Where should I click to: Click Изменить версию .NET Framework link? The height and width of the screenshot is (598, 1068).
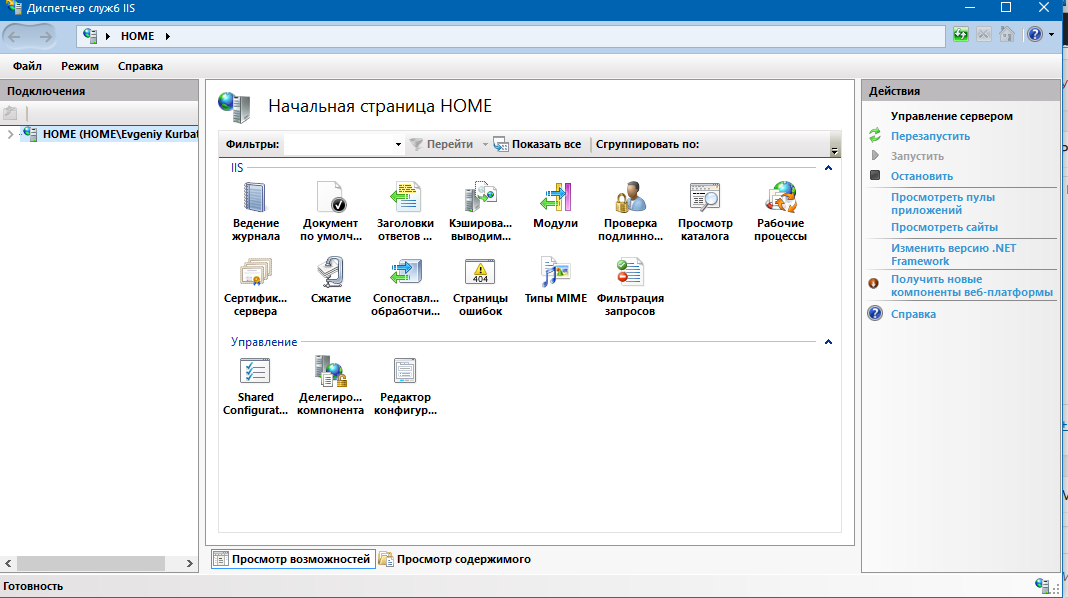click(953, 254)
